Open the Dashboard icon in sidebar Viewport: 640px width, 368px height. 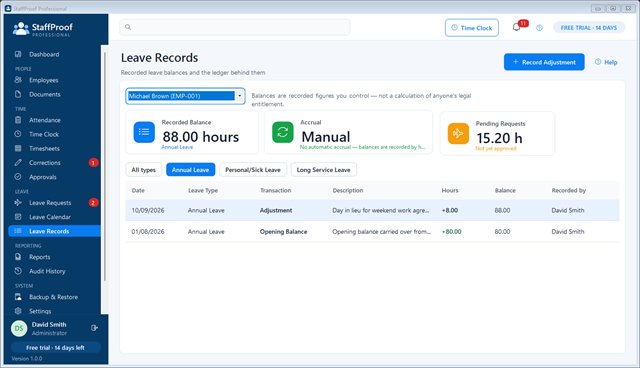pyautogui.click(x=18, y=54)
